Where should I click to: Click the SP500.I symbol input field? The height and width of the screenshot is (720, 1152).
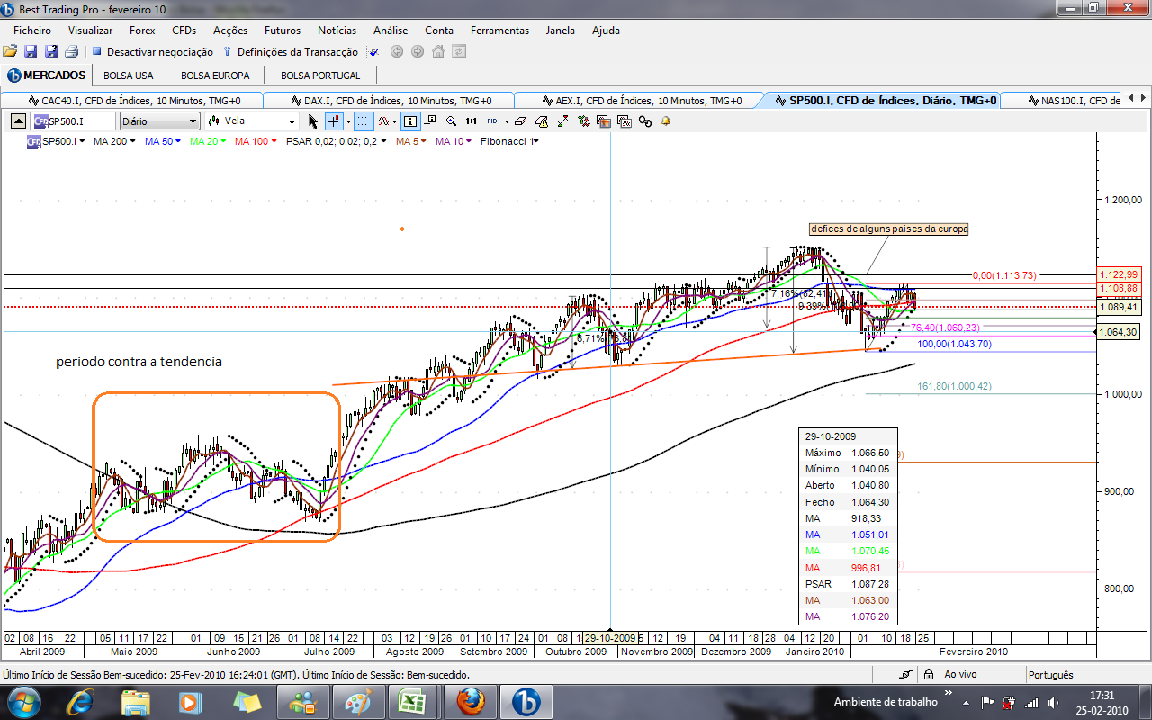(x=73, y=121)
